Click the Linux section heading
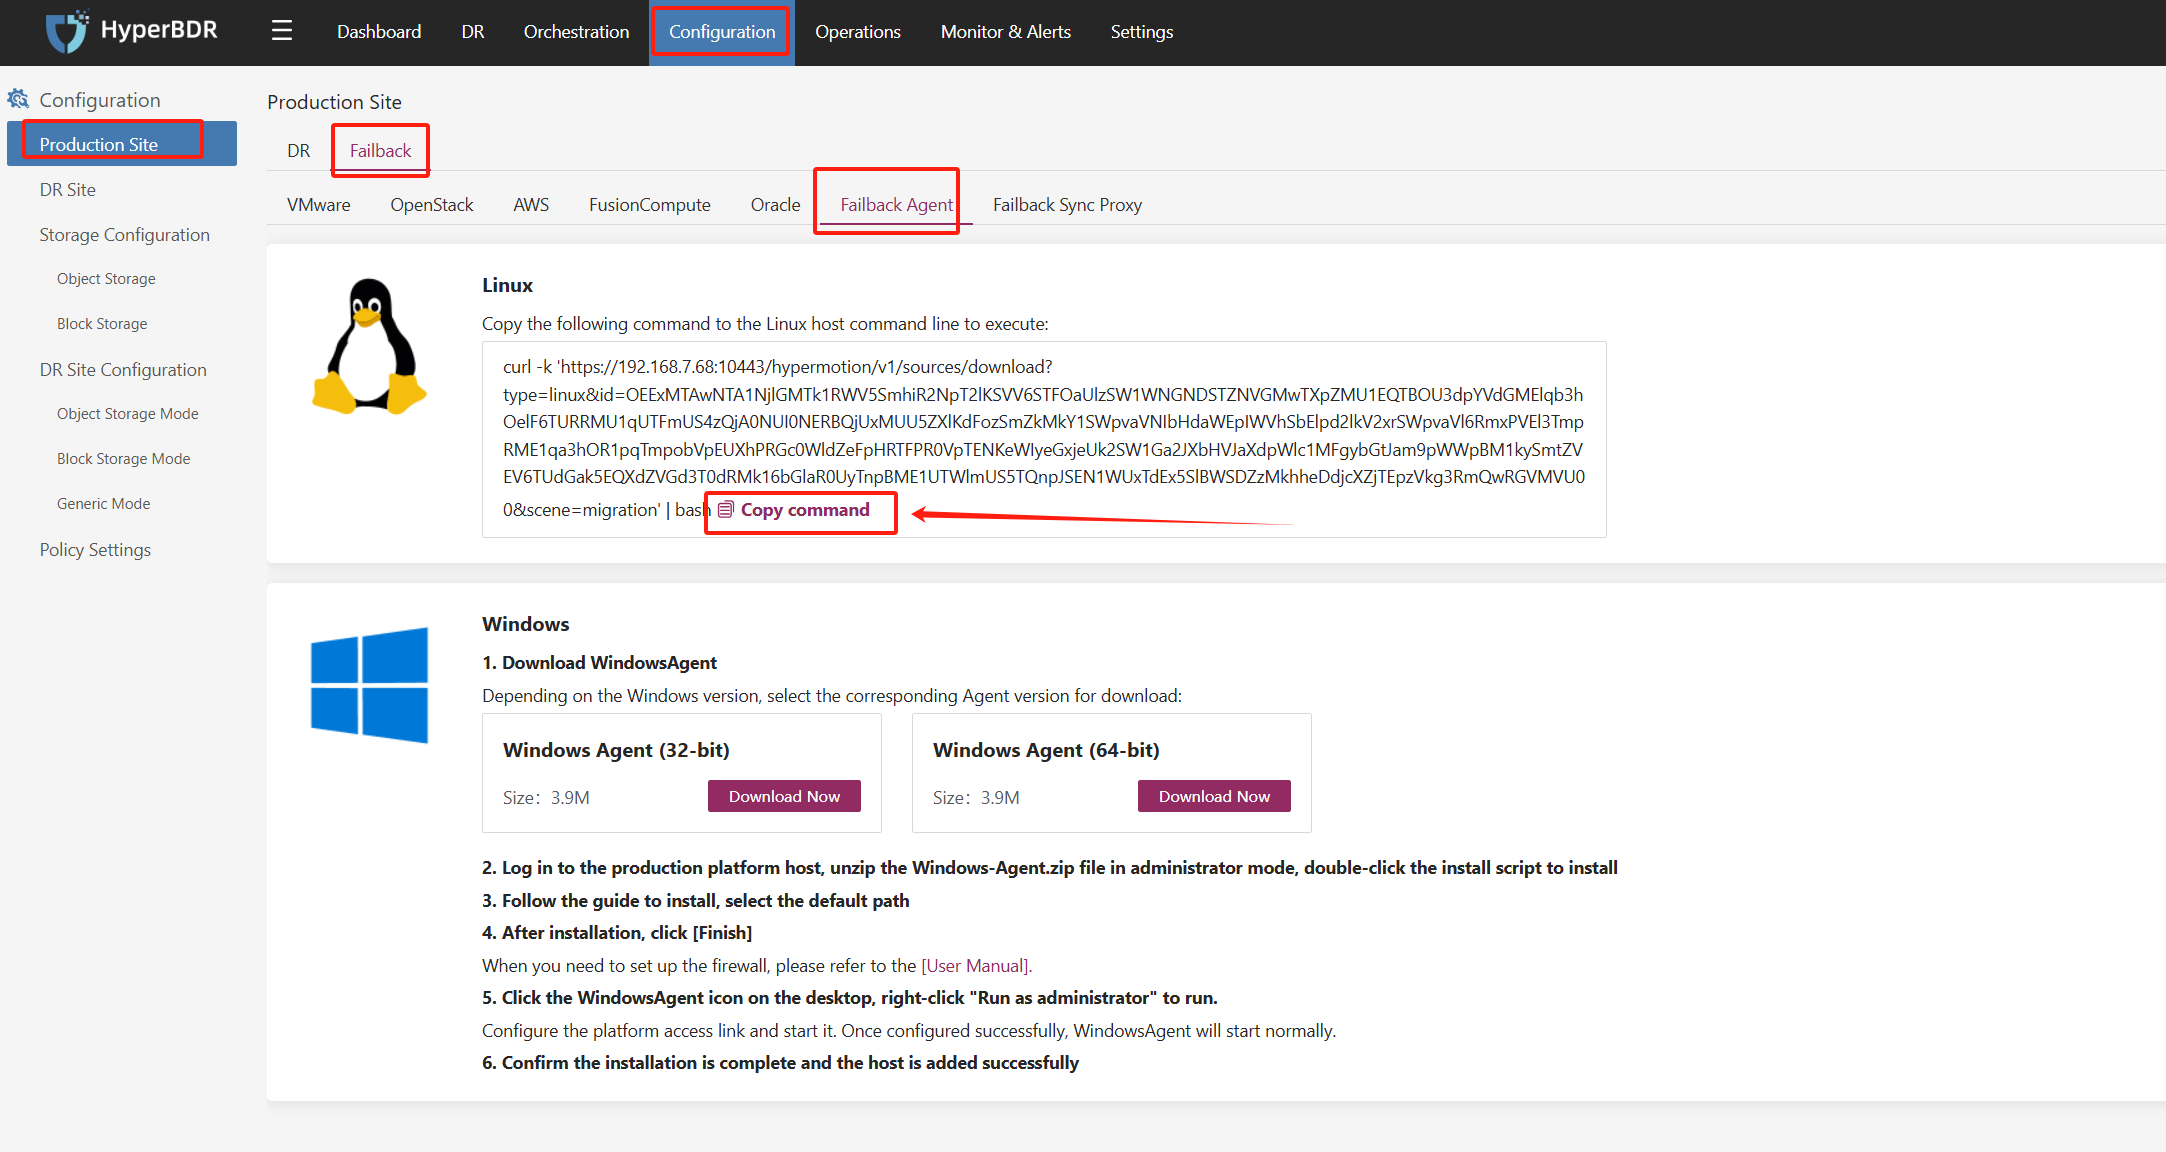 click(x=507, y=285)
